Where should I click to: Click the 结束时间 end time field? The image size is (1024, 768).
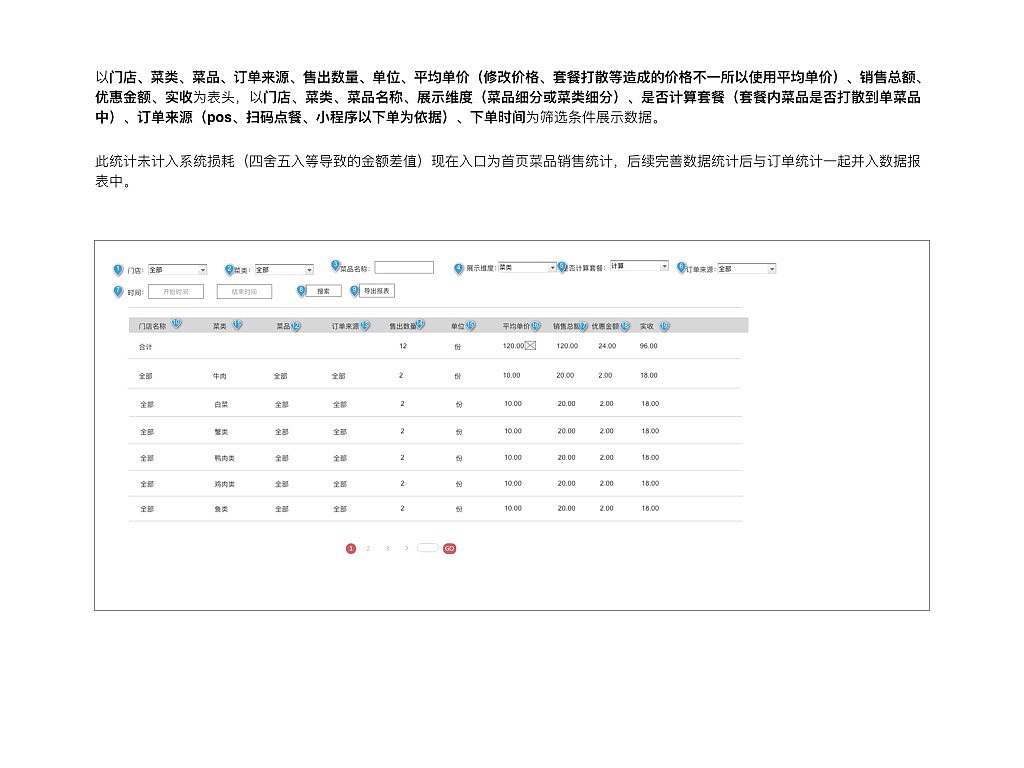pyautogui.click(x=244, y=292)
